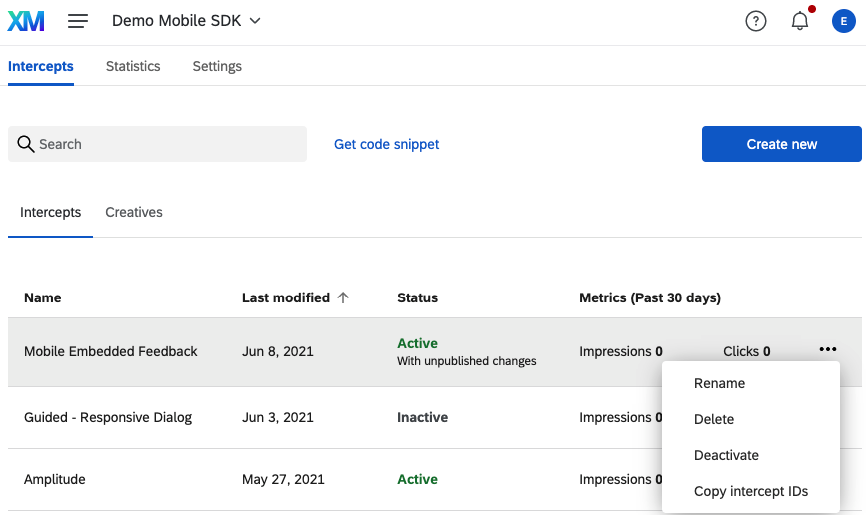Open the hamburger navigation menu
This screenshot has width=866, height=515.
point(78,21)
